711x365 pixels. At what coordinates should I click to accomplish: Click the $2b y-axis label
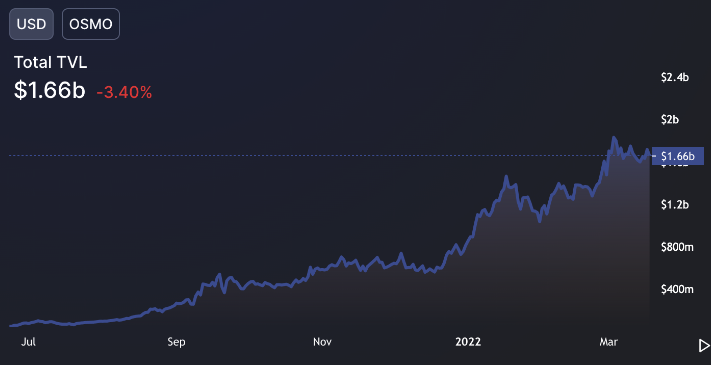coord(670,120)
